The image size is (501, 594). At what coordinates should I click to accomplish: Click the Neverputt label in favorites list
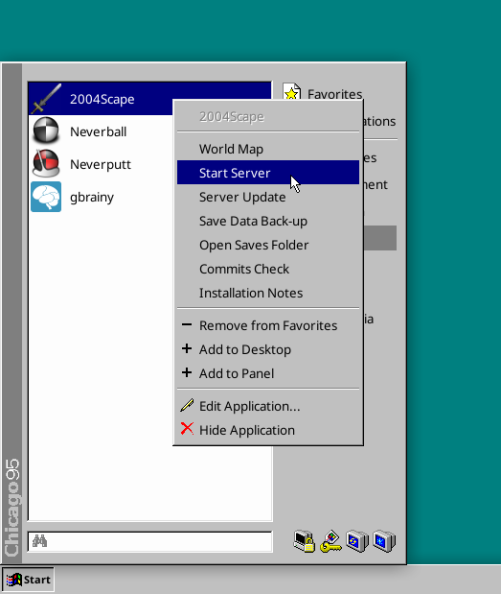click(x=100, y=164)
